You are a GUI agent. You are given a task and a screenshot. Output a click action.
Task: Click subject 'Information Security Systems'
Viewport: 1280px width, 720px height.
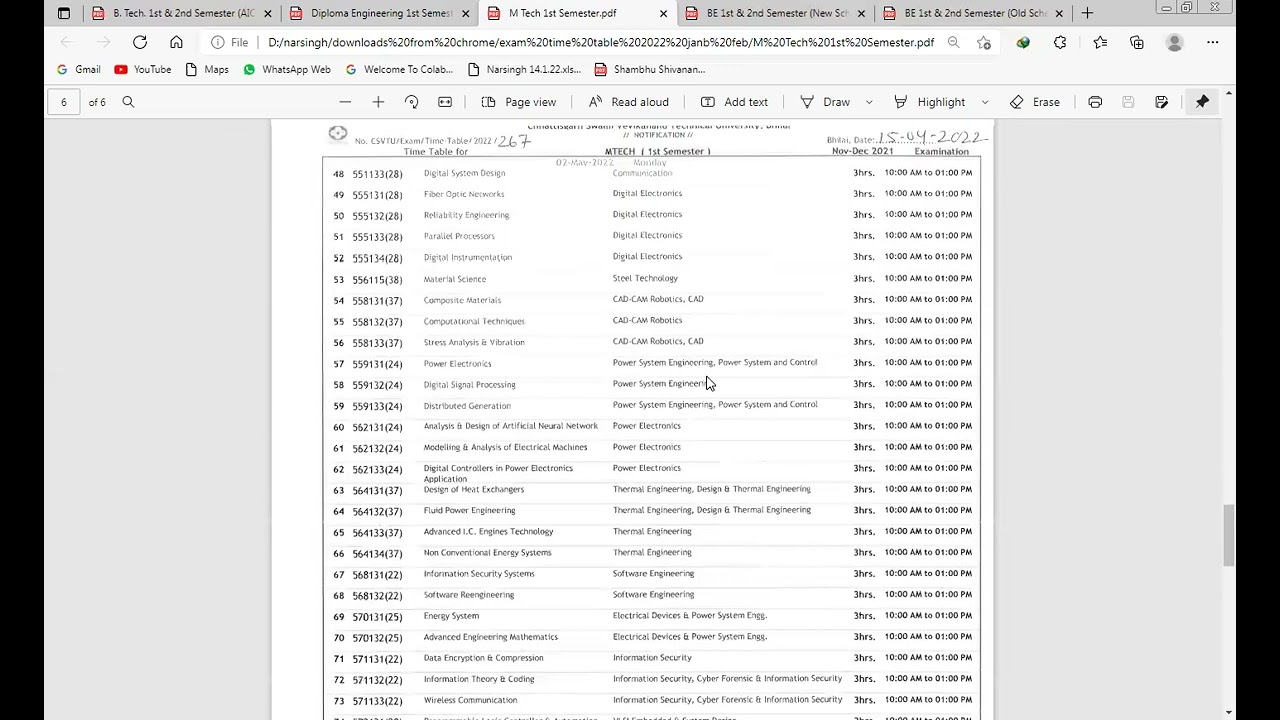[479, 574]
